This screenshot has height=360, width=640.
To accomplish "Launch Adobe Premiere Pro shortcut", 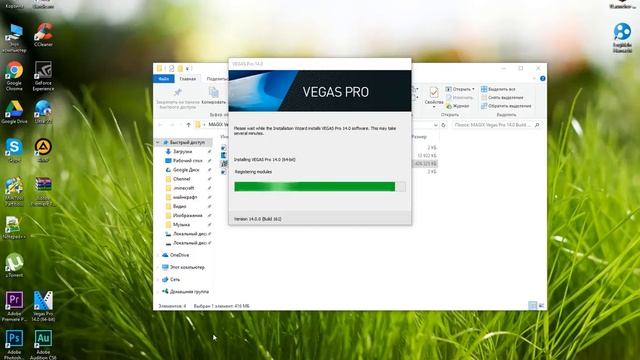I will coord(14,306).
